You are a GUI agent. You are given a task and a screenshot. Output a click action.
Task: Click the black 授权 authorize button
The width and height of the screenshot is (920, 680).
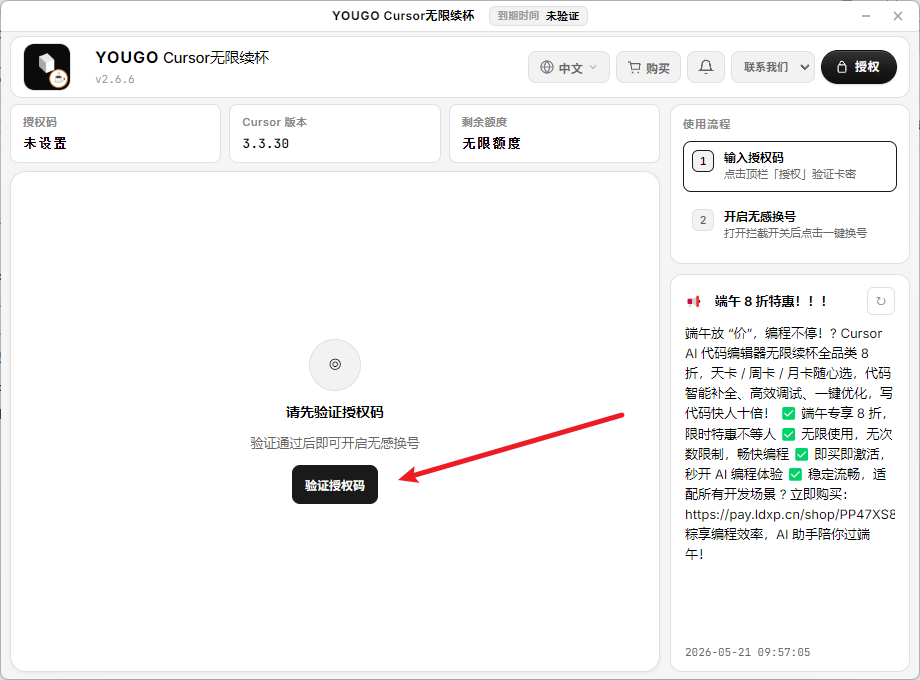858,67
